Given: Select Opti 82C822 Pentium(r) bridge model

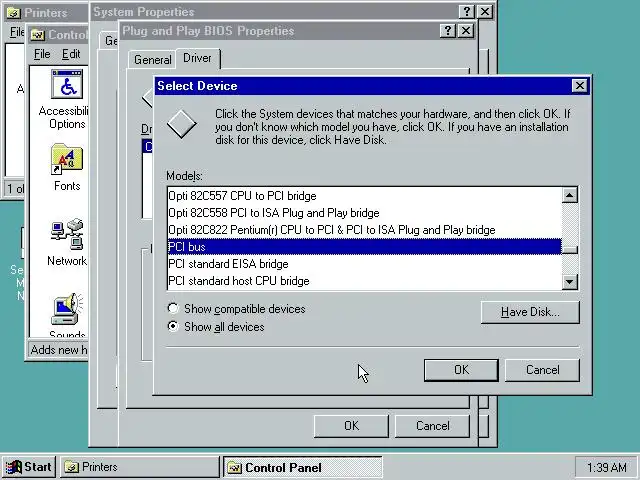Looking at the screenshot, I should (x=364, y=230).
